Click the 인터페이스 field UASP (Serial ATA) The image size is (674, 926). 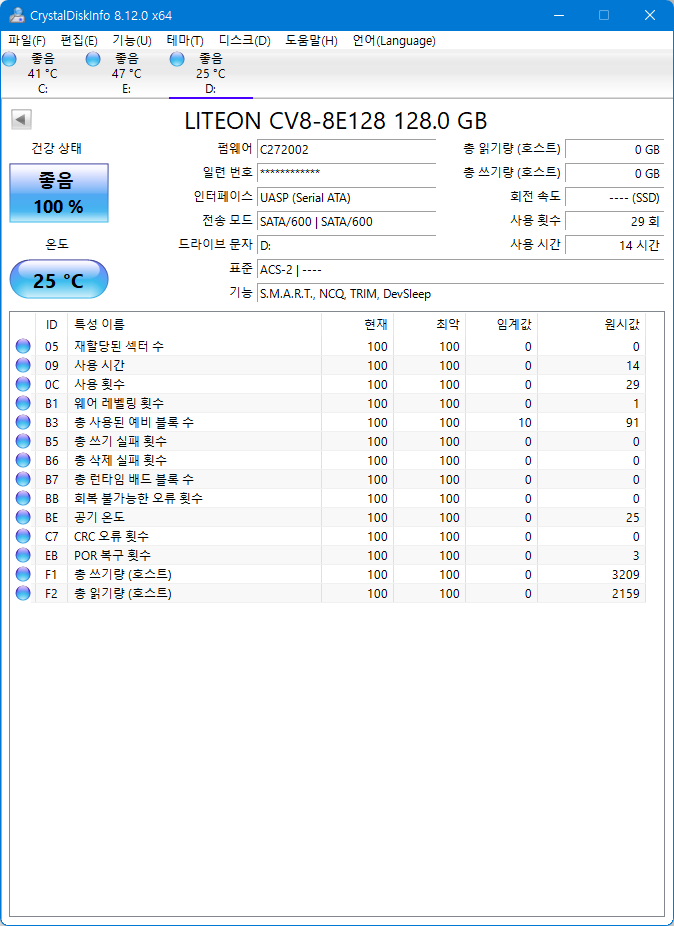click(x=347, y=197)
